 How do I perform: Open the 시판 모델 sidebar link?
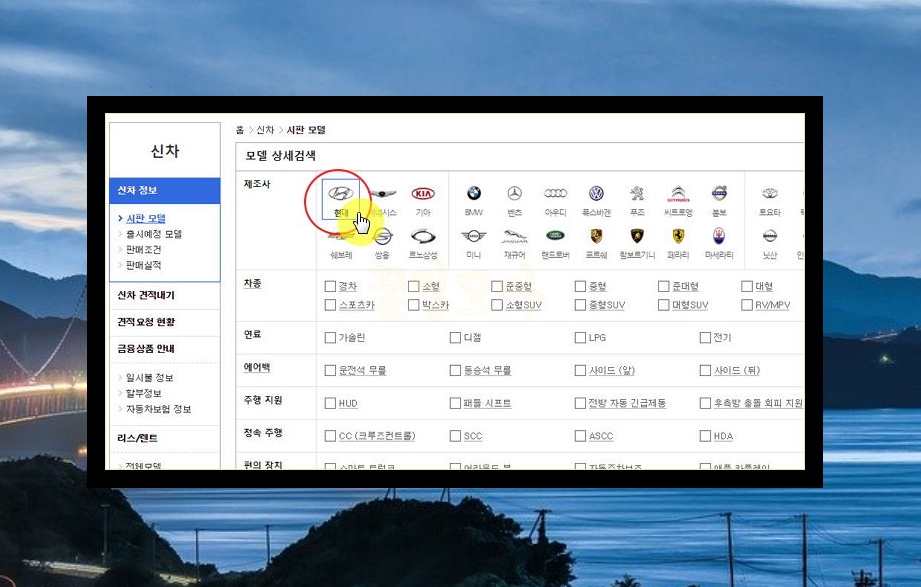(146, 219)
